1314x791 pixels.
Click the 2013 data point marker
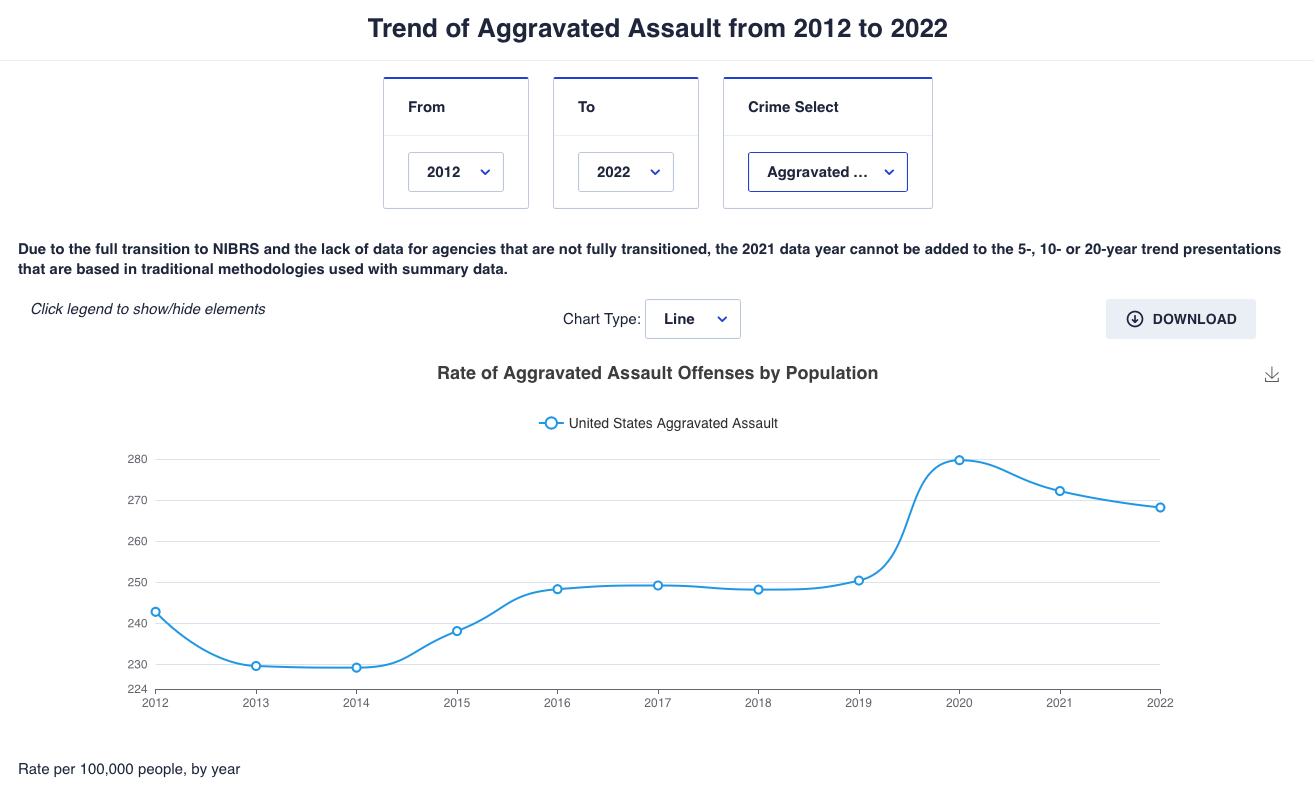coord(256,666)
